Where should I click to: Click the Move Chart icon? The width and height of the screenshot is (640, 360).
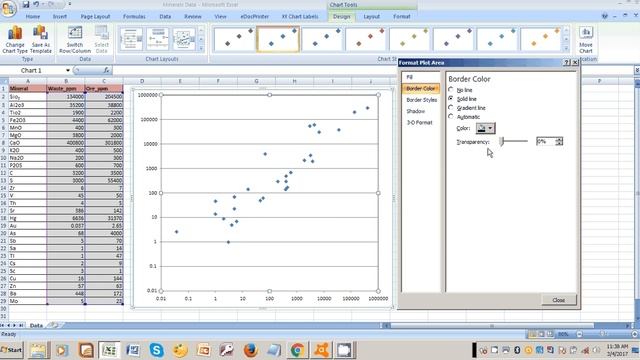click(x=586, y=40)
